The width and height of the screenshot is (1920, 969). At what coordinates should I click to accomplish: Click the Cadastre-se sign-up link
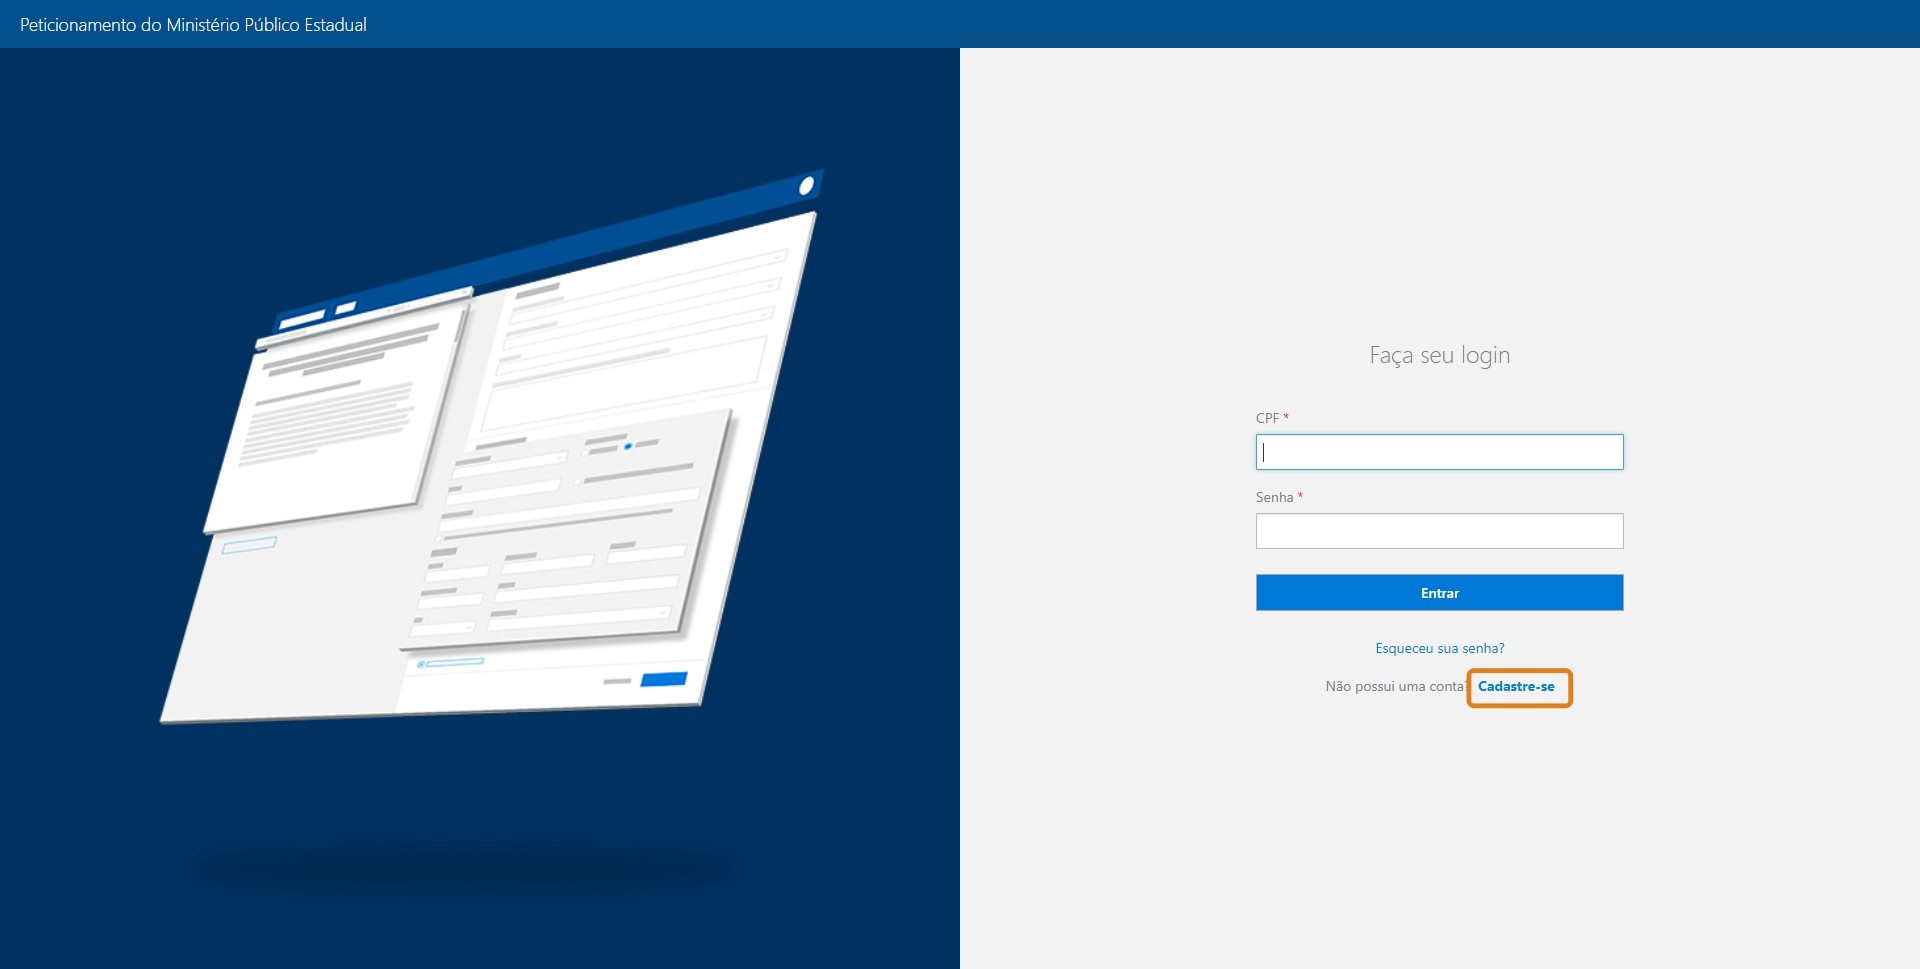(x=1516, y=687)
